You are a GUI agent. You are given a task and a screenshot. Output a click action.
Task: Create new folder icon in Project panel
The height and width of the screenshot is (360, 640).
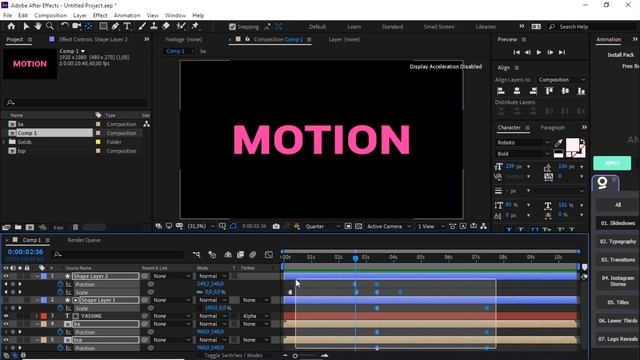(x=18, y=227)
